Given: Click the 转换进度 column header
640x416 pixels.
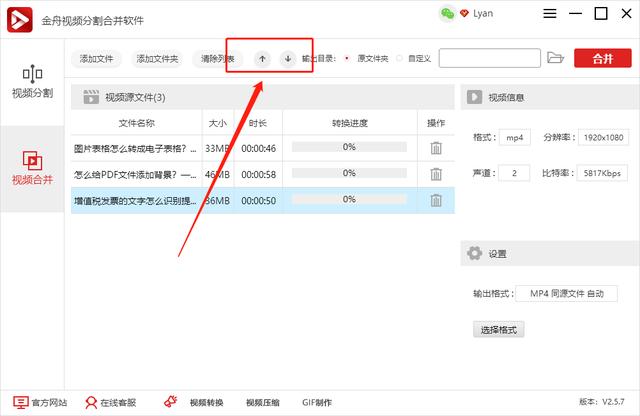Looking at the screenshot, I should click(x=350, y=123).
